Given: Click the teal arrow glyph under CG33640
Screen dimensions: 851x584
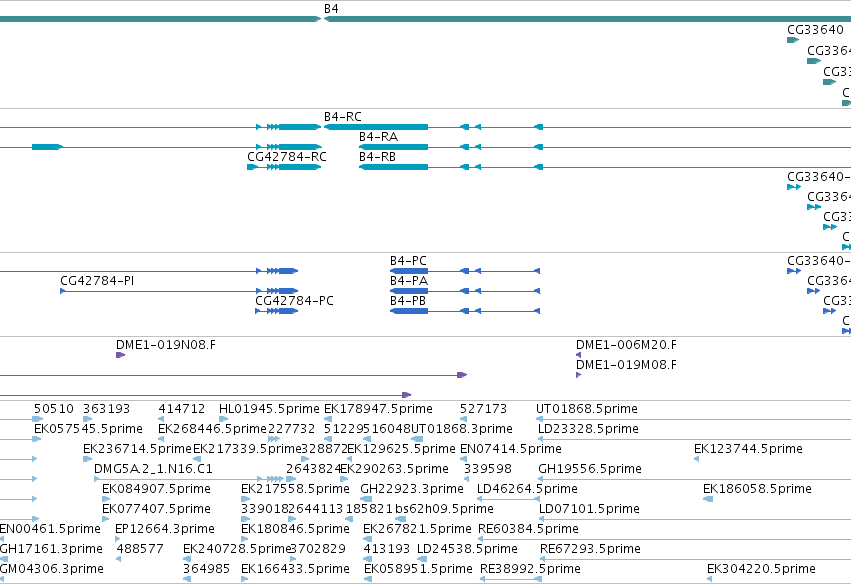Looking at the screenshot, I should coord(793,40).
